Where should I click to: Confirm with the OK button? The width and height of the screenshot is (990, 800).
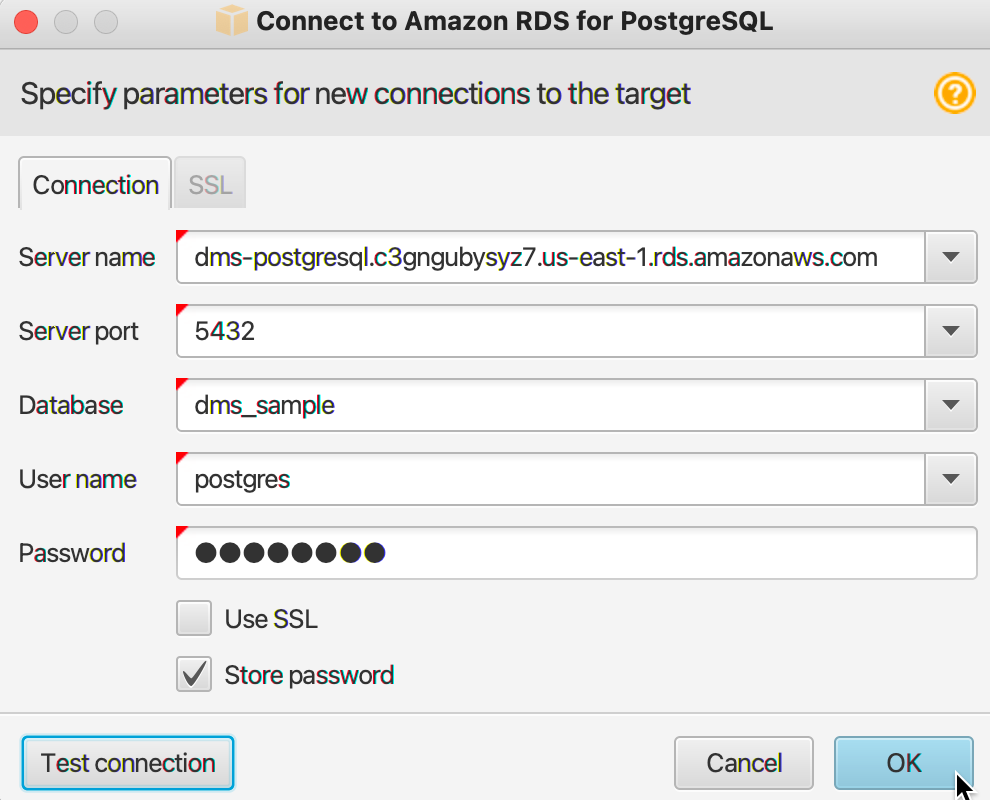point(904,763)
